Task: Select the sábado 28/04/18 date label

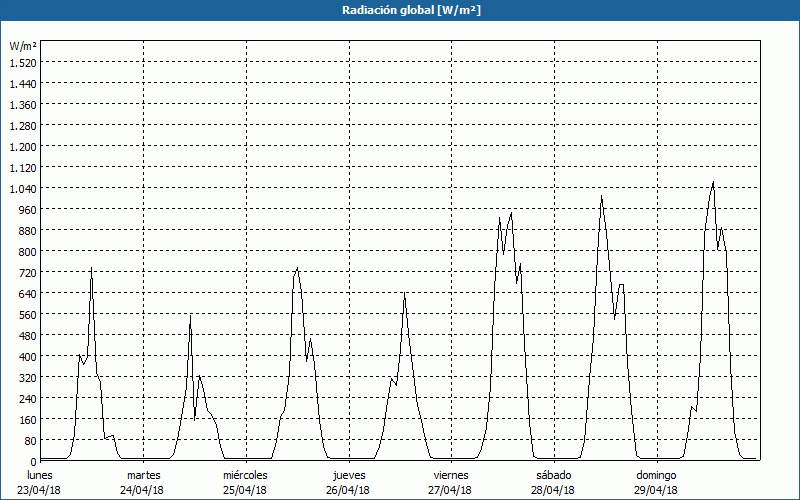Action: [x=553, y=482]
